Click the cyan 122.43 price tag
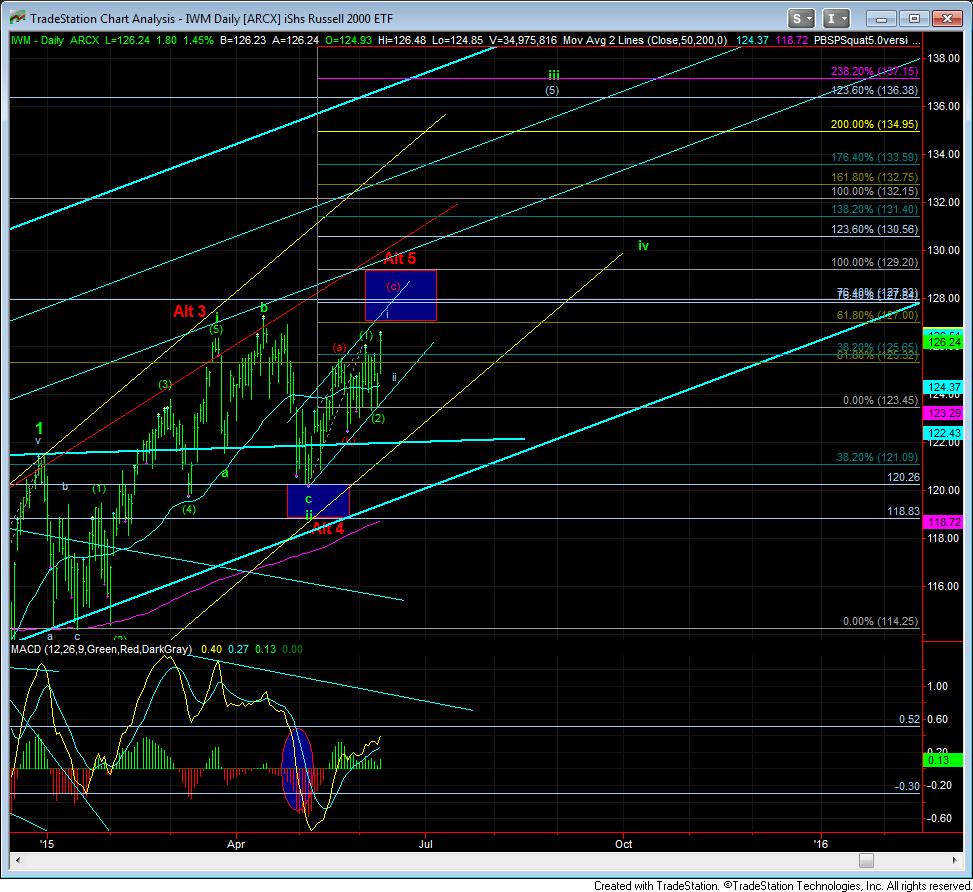This screenshot has width=973, height=892. click(943, 433)
